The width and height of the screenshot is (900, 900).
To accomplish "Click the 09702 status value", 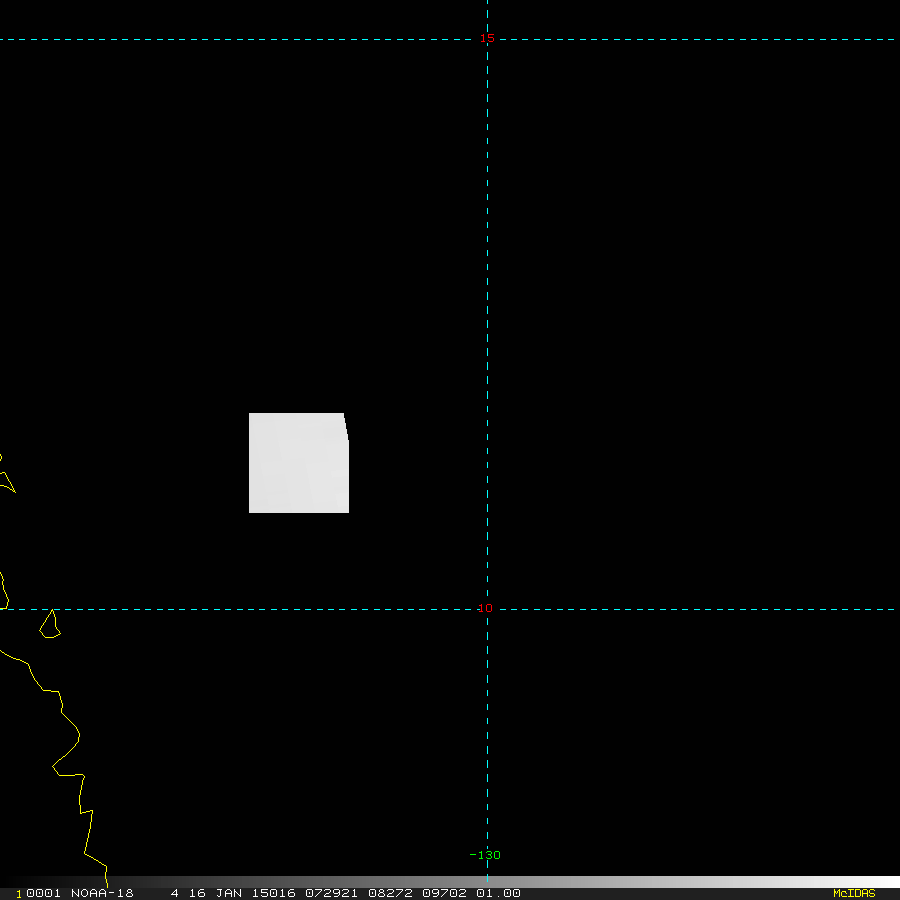I will click(x=444, y=893).
